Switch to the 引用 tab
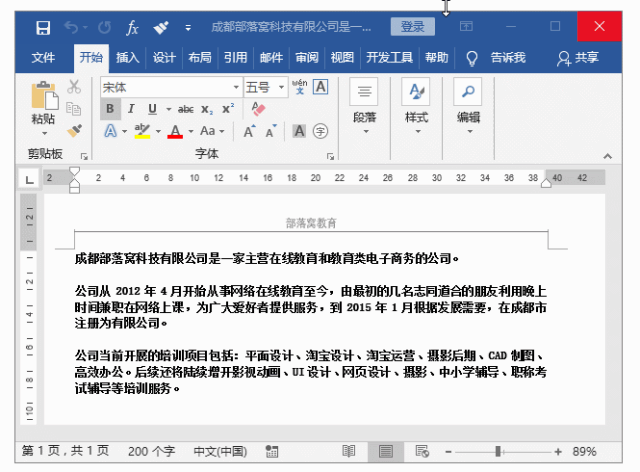Viewport: 640px width, 472px height. pos(236,57)
